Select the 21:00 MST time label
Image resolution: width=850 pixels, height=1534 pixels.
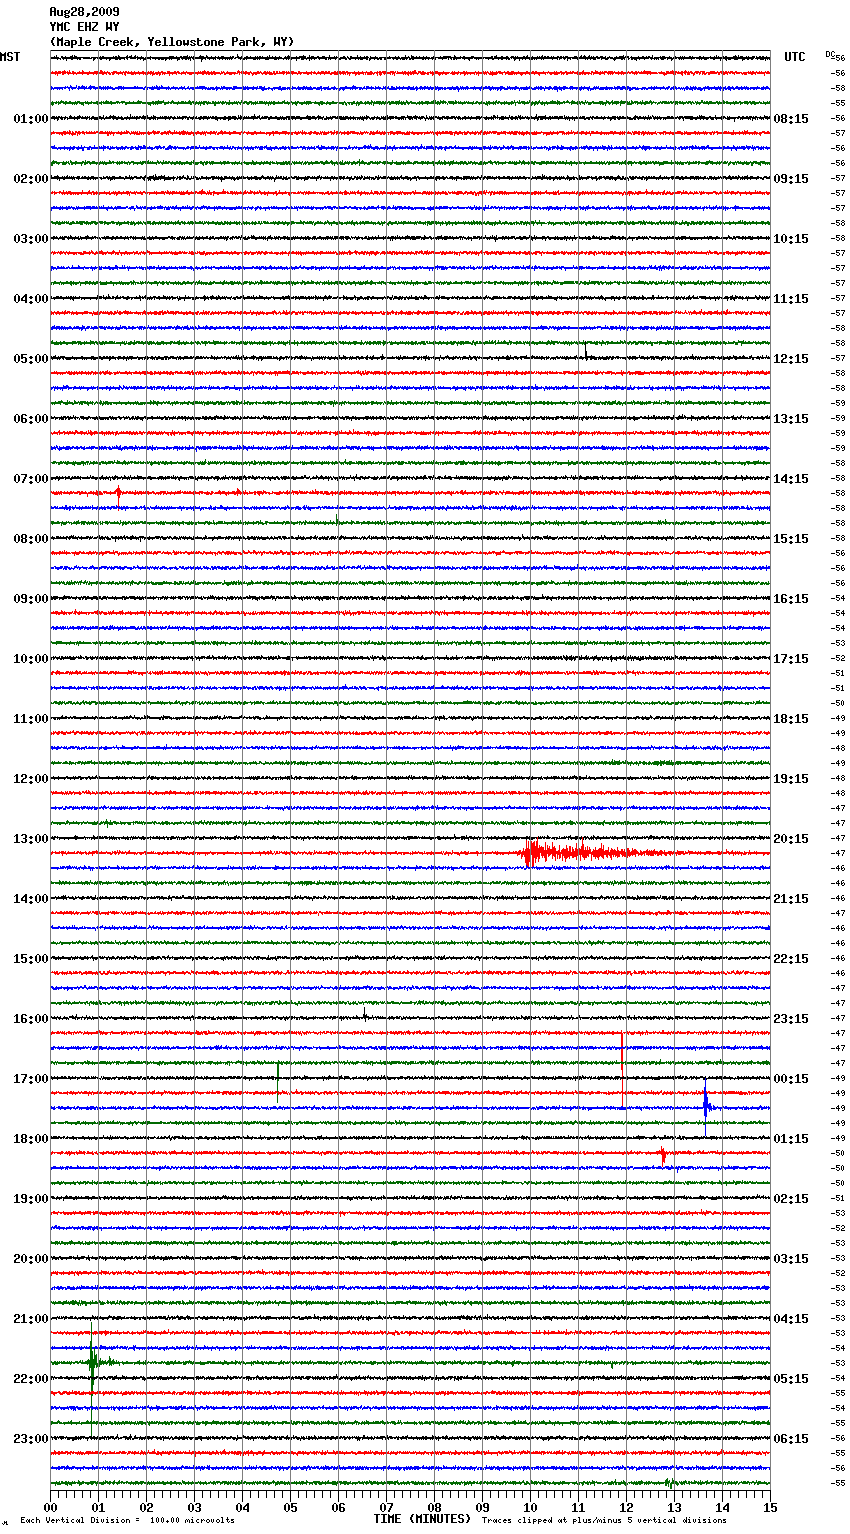31,1319
